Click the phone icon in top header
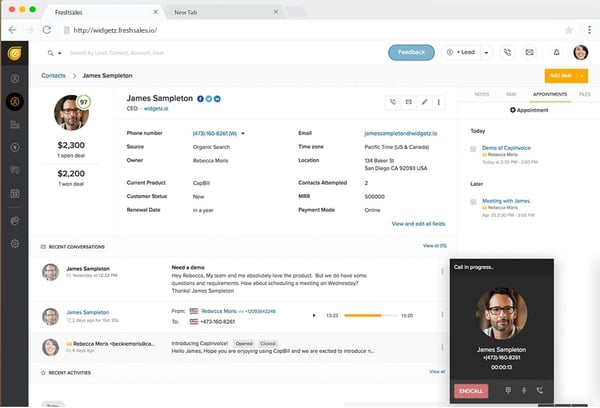Viewport: 600px width, 408px height. tap(508, 52)
